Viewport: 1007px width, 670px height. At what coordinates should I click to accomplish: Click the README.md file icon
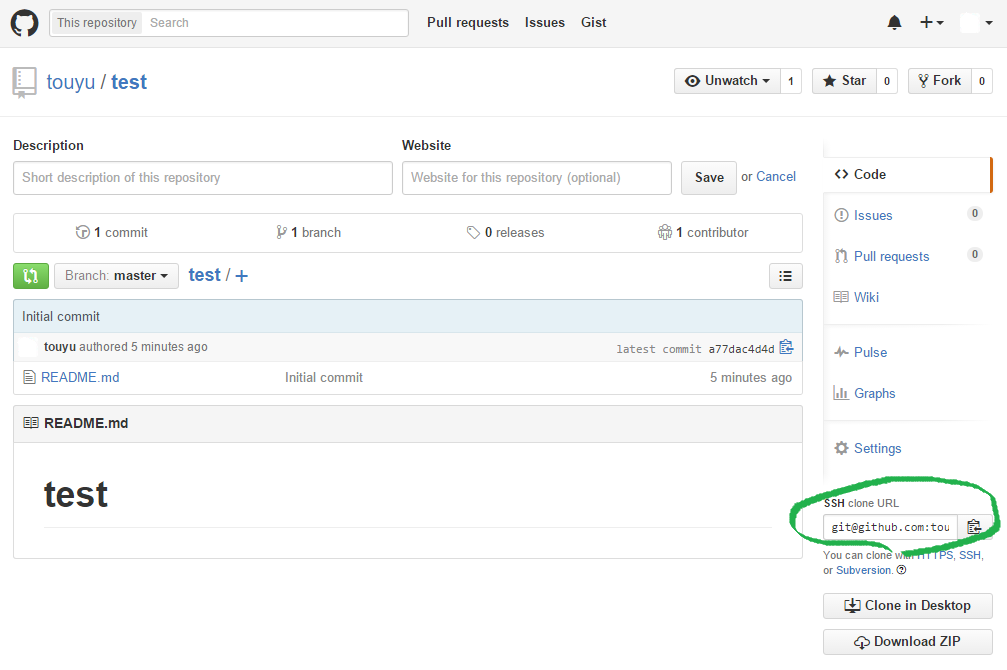pyautogui.click(x=29, y=377)
